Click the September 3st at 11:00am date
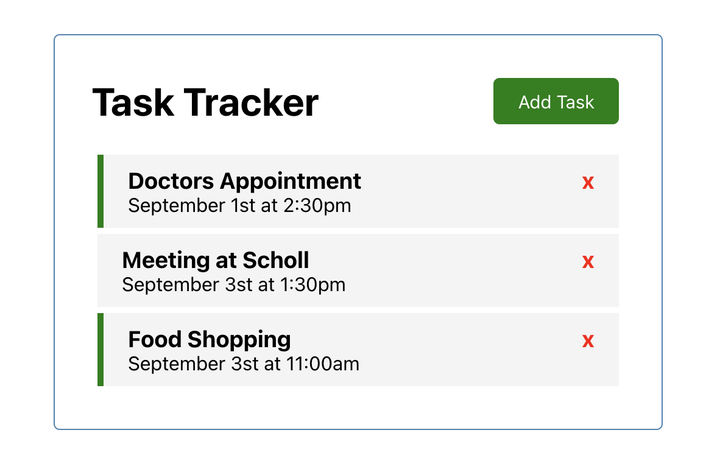 [x=244, y=364]
